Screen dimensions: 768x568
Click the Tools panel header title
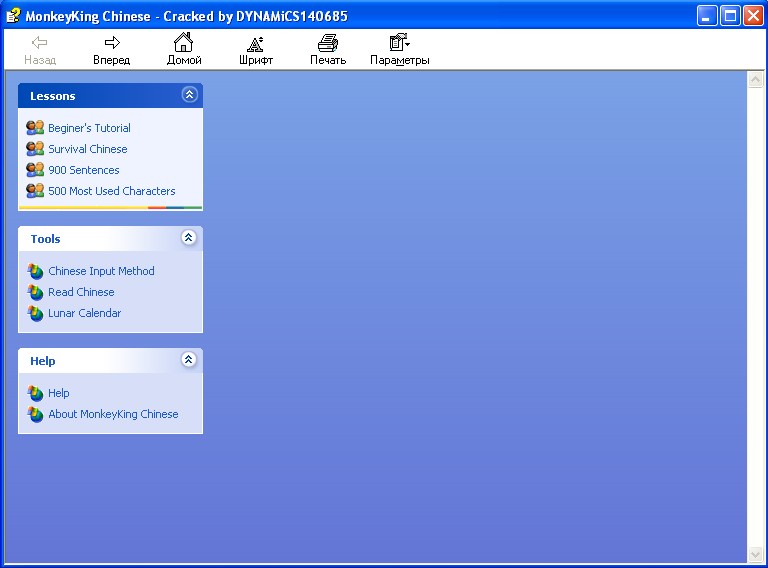pos(46,239)
